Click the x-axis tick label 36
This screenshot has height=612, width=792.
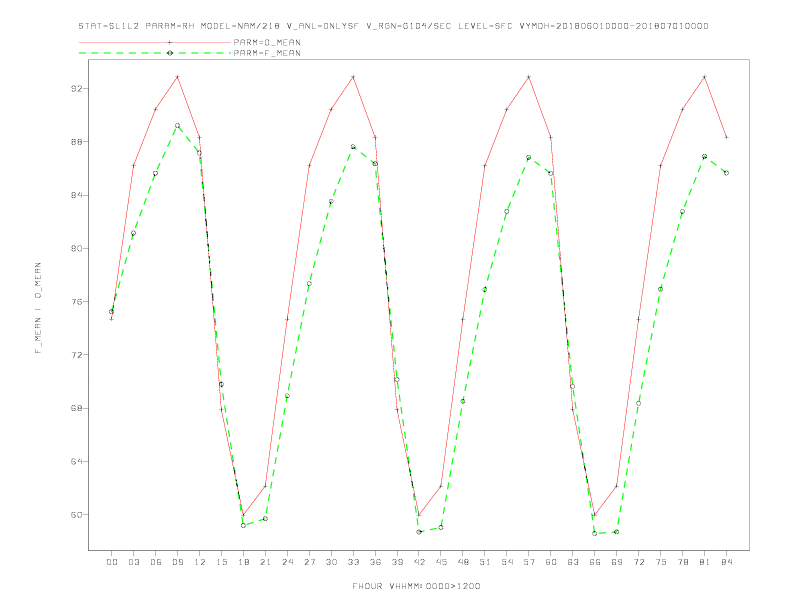(x=375, y=562)
